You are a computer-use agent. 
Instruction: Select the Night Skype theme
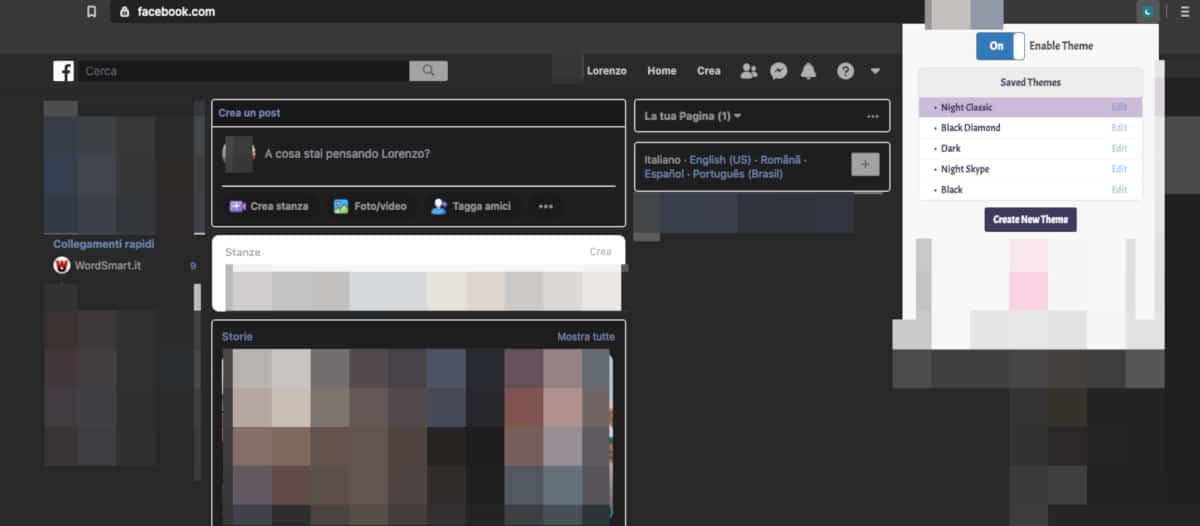[x=965, y=169]
